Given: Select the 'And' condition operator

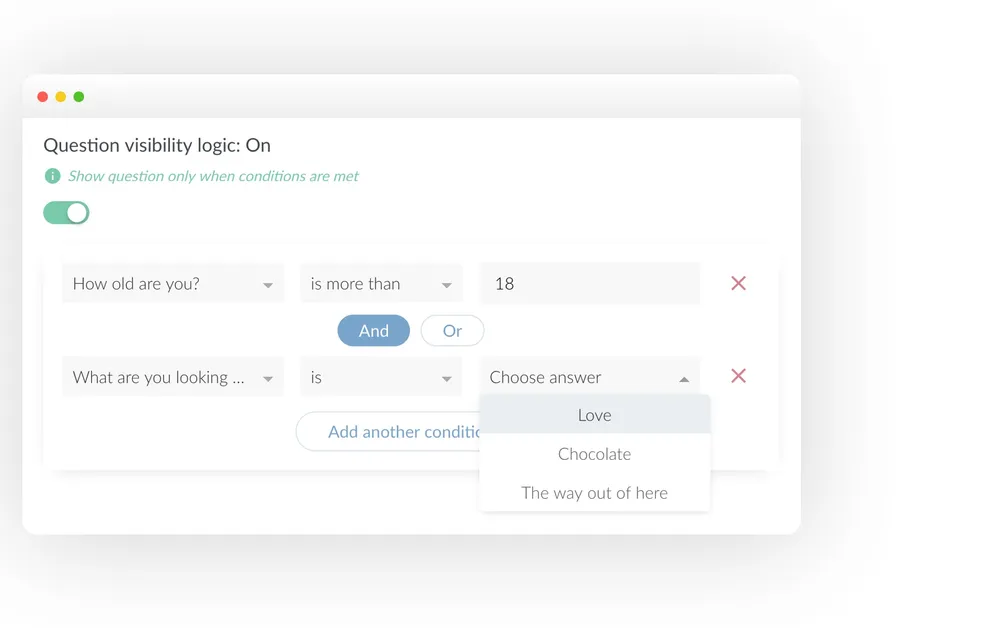Looking at the screenshot, I should [374, 331].
